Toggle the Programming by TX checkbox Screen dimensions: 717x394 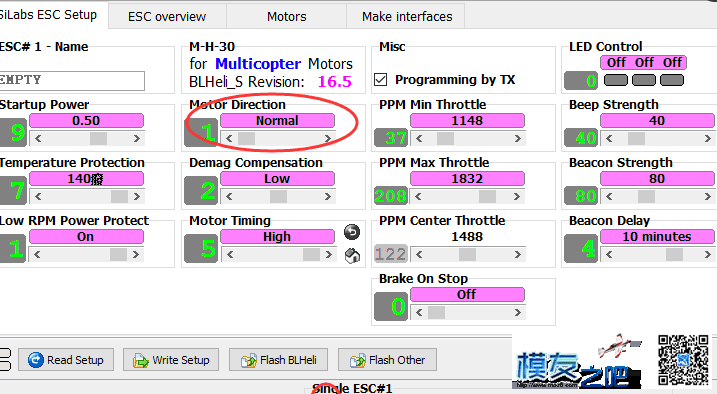click(380, 80)
